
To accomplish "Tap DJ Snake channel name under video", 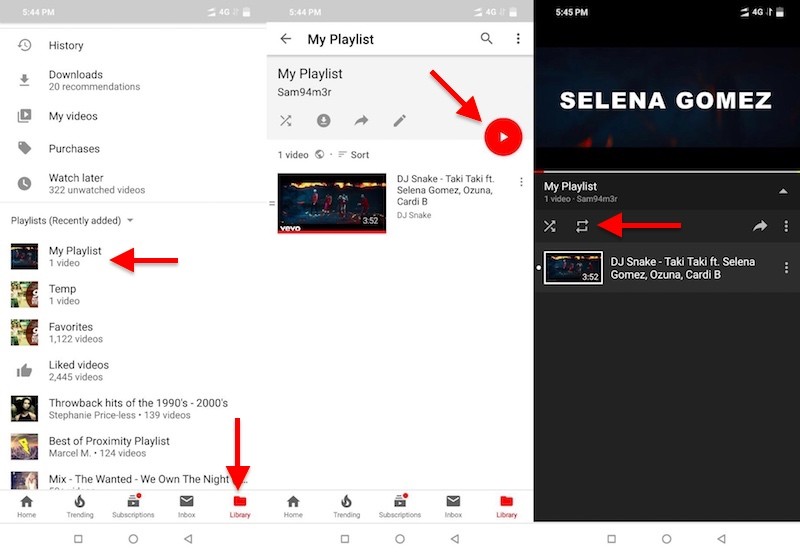I will [414, 215].
